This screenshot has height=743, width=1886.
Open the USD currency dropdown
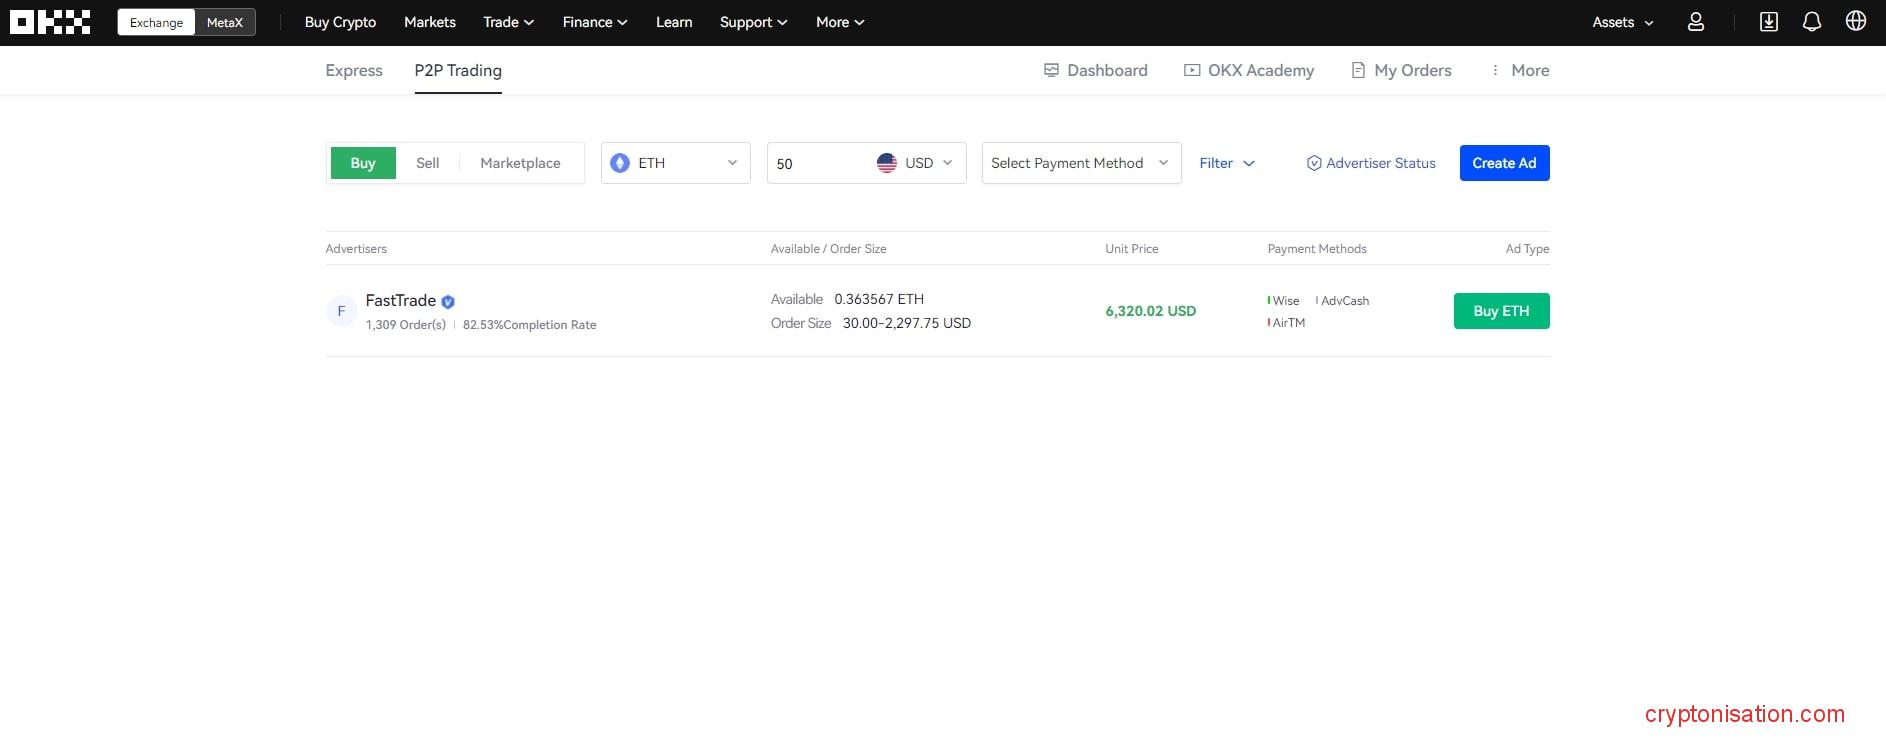(917, 163)
